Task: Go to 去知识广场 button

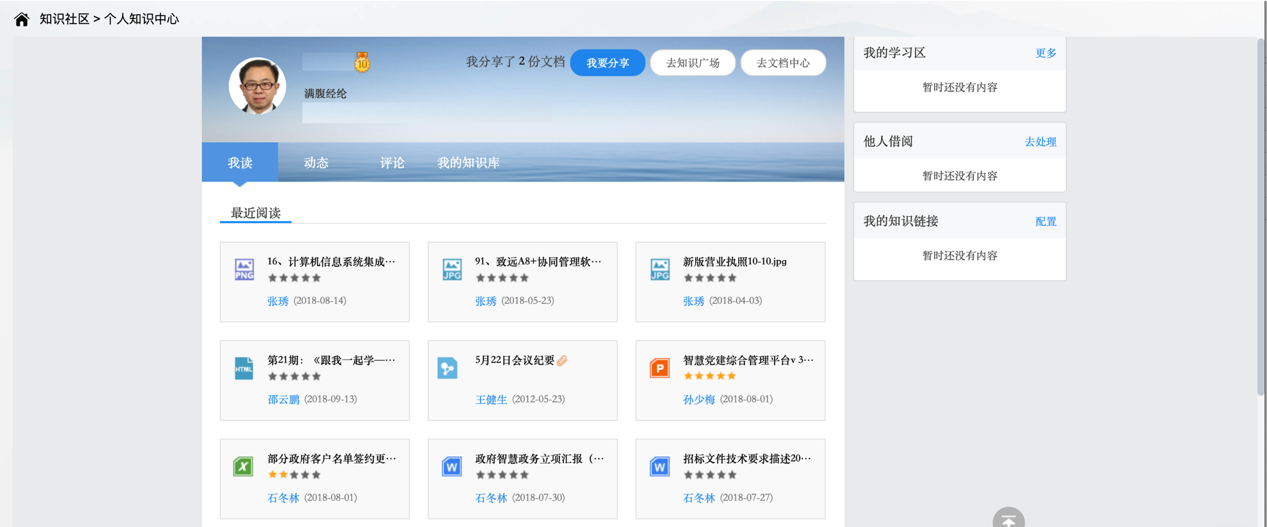Action: tap(693, 63)
